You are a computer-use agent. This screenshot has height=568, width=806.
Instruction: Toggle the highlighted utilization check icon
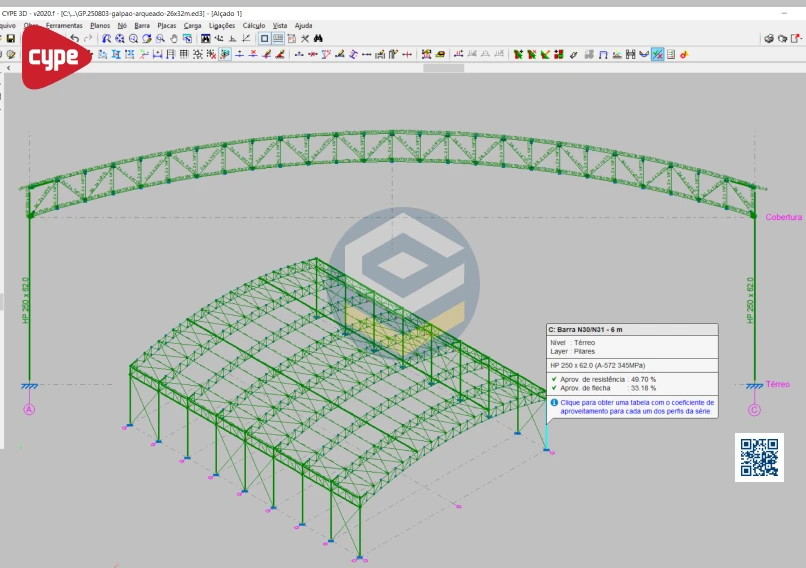click(x=657, y=54)
